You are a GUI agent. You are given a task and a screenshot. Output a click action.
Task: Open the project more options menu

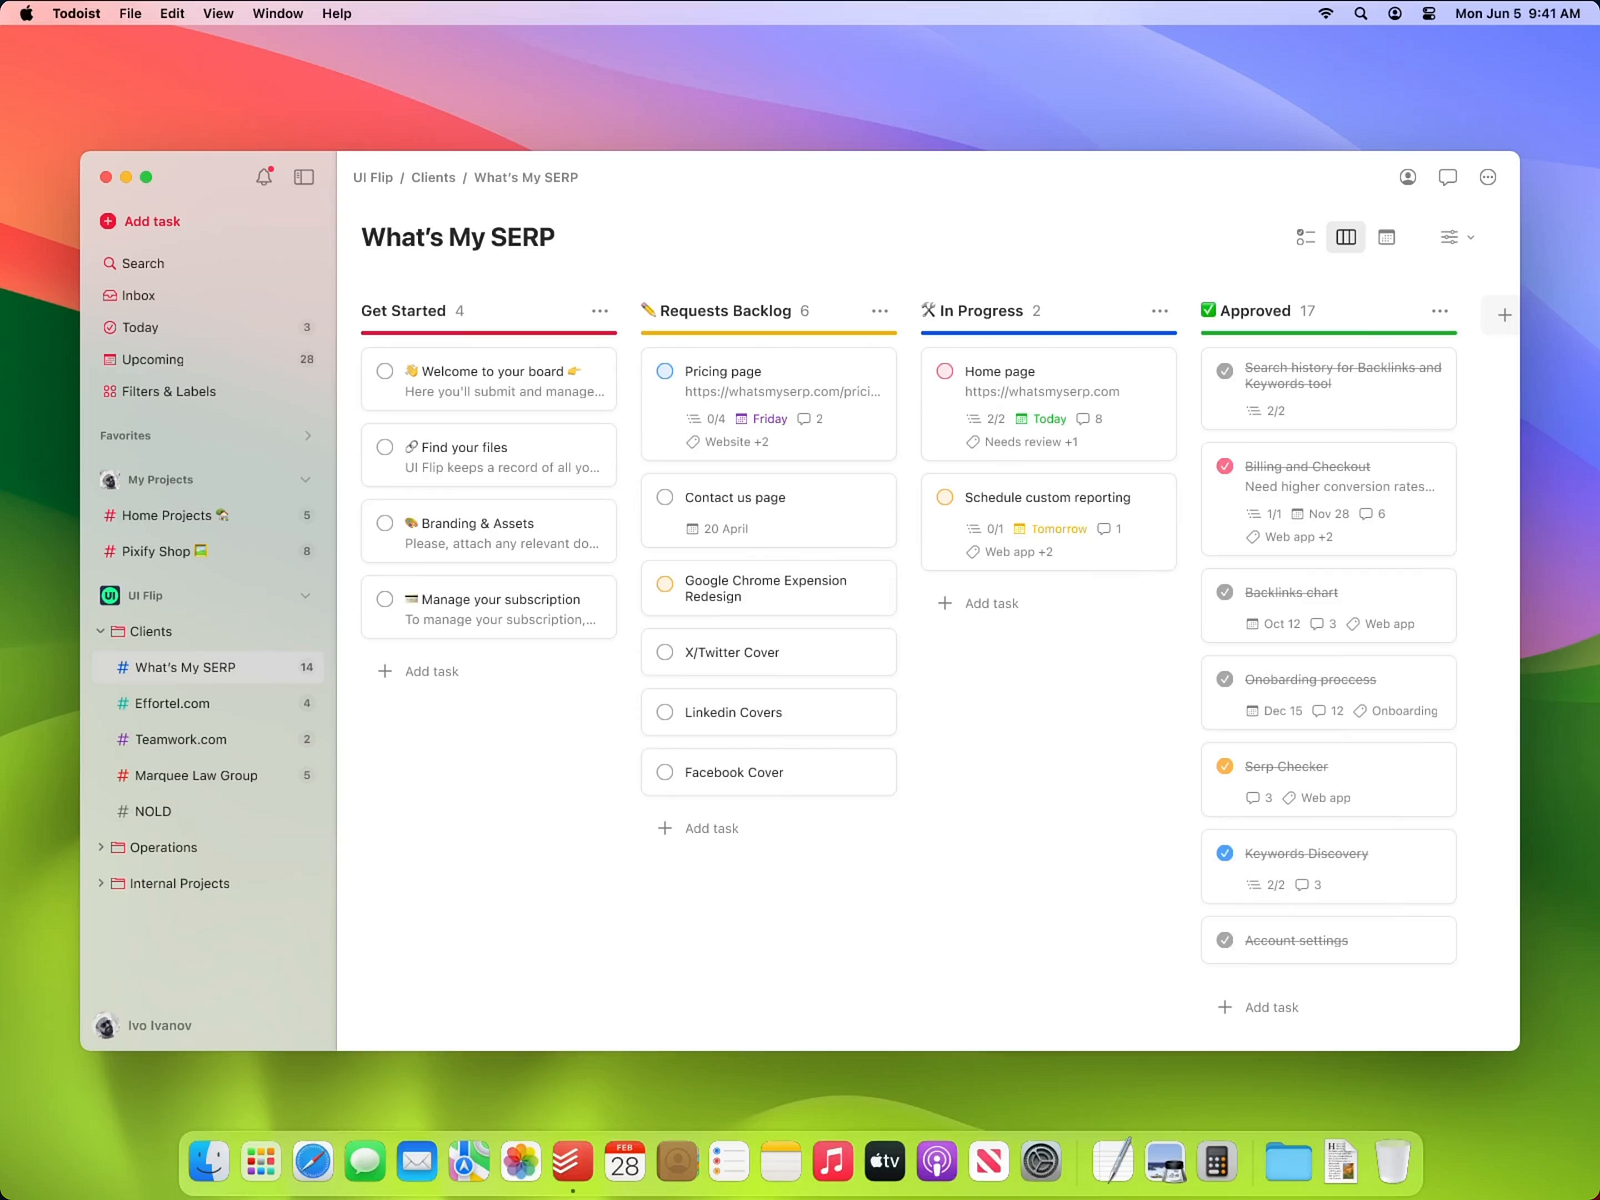(1488, 177)
